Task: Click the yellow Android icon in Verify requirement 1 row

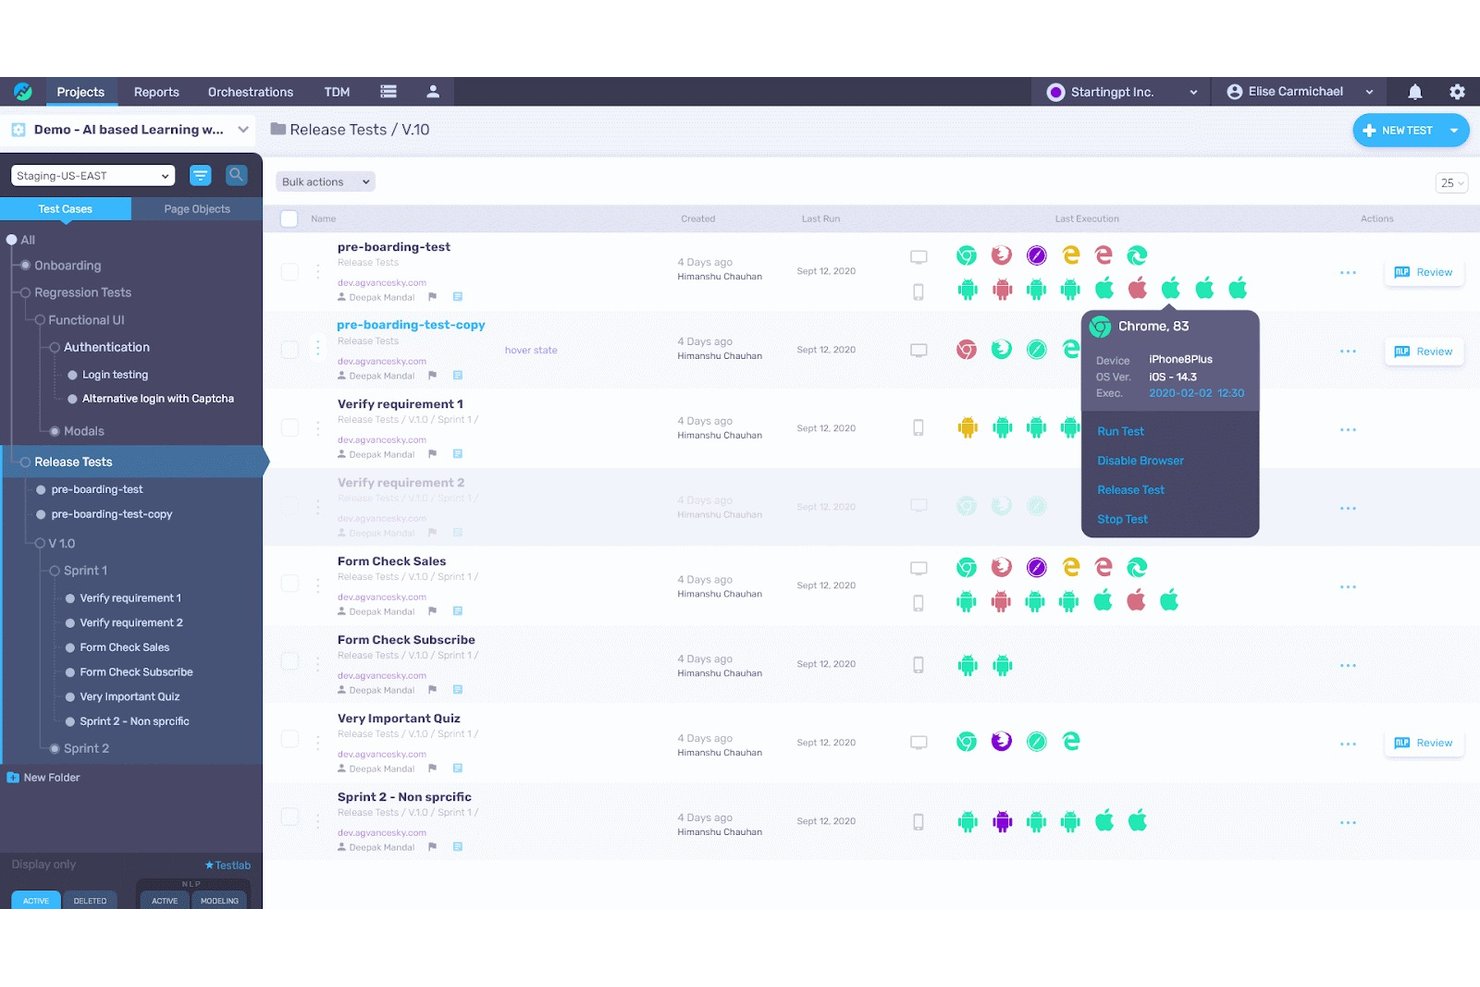Action: pyautogui.click(x=967, y=428)
